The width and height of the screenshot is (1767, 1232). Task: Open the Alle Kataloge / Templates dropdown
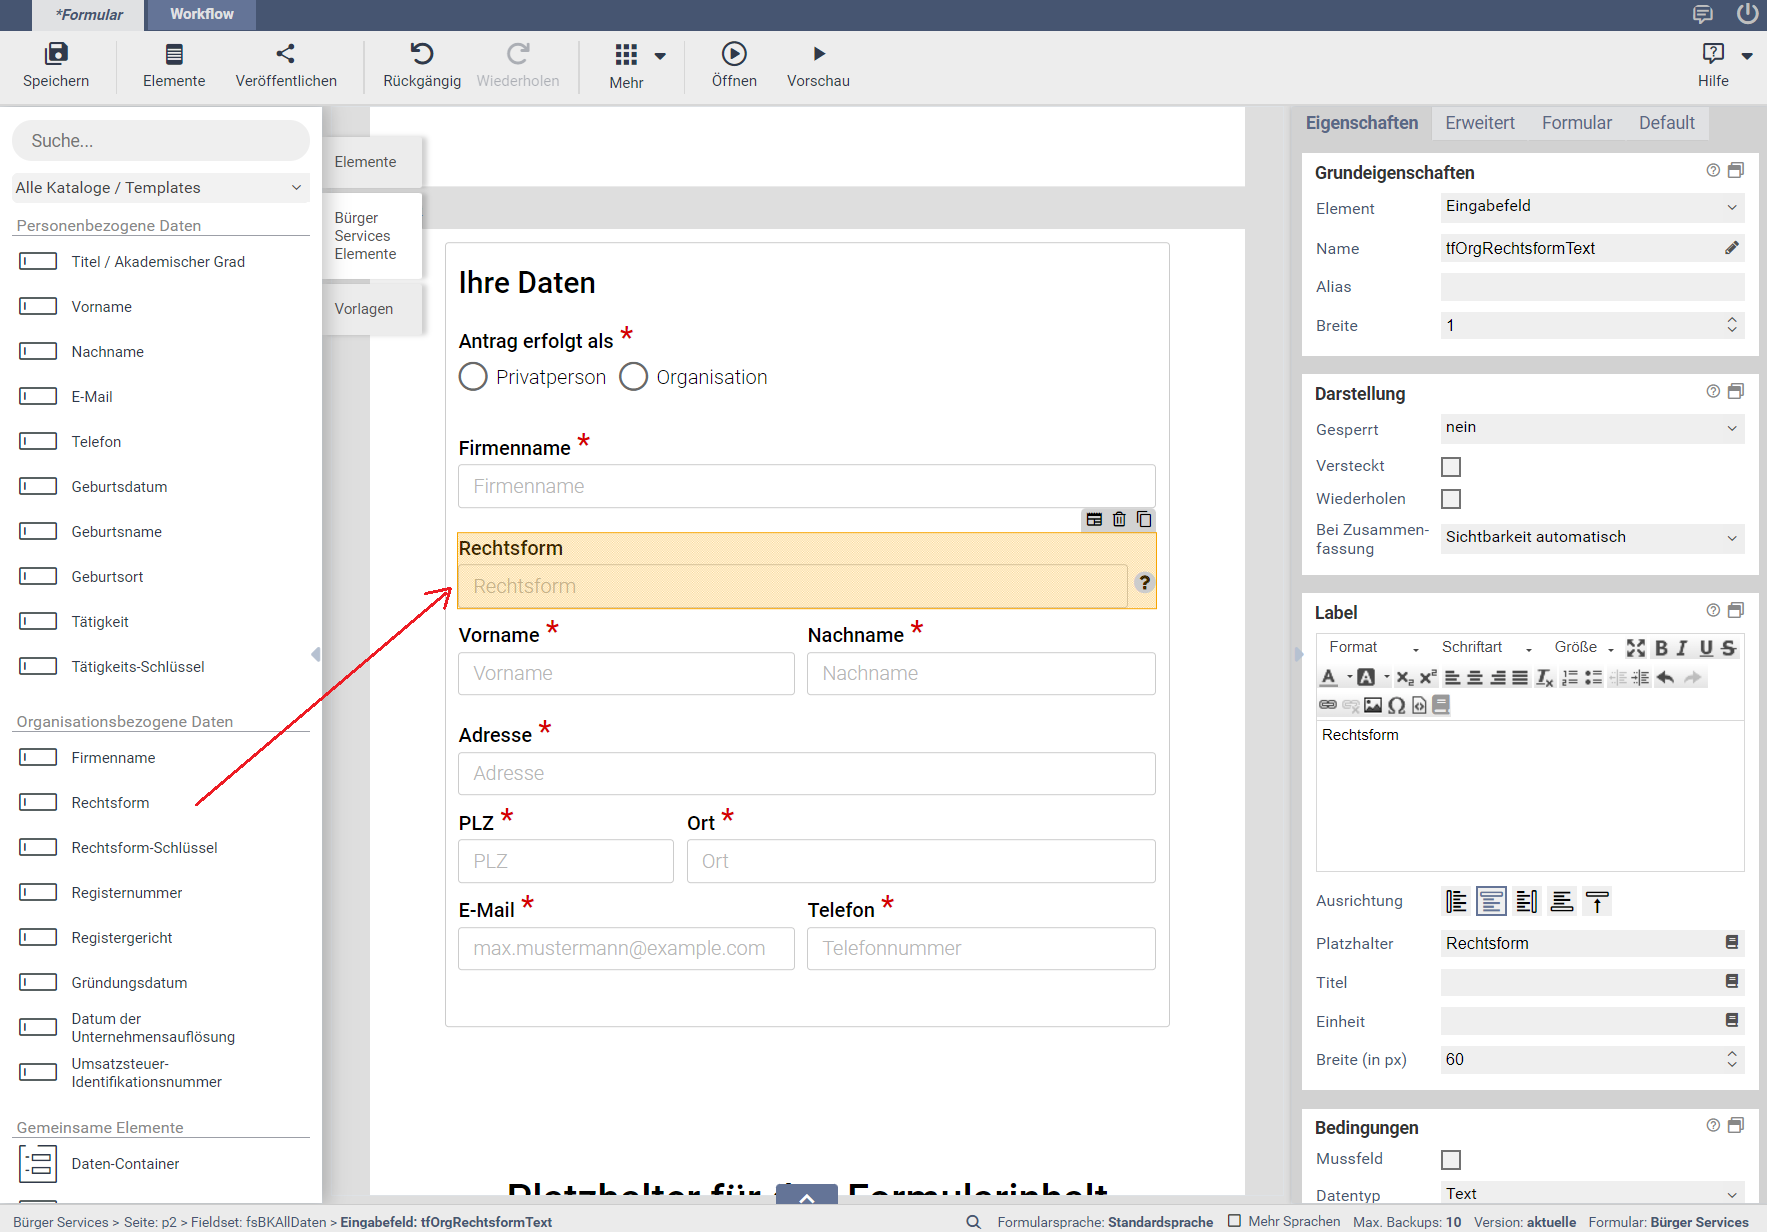[x=160, y=188]
